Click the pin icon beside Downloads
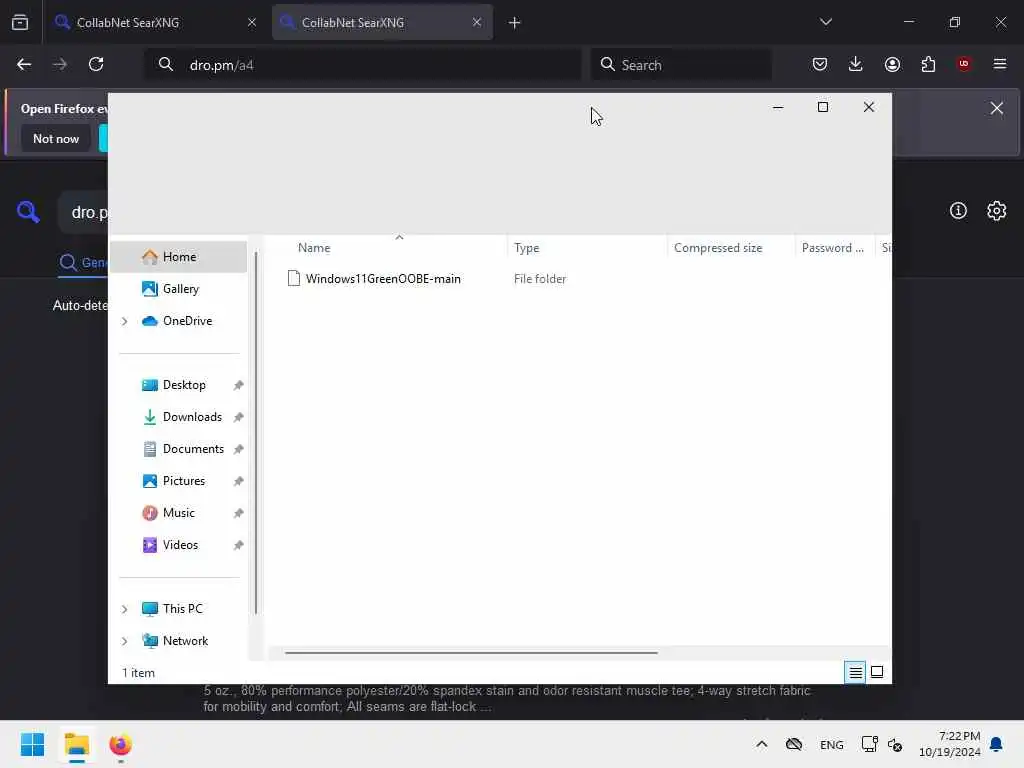 tap(238, 417)
